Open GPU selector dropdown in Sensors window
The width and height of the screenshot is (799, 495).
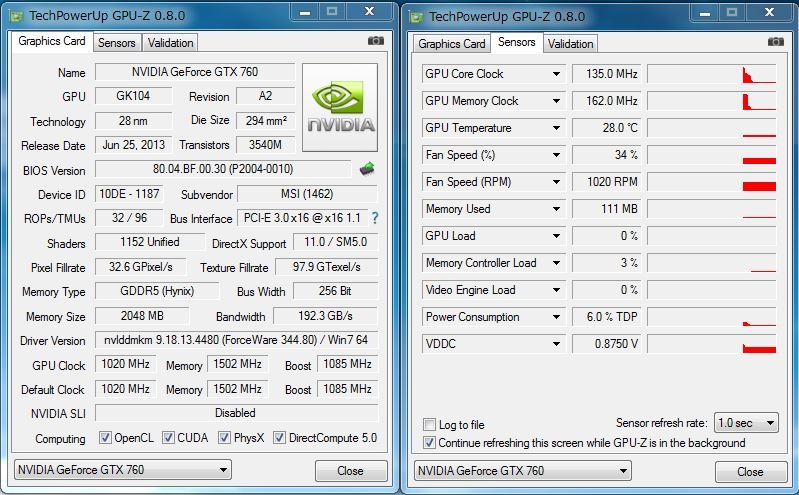522,471
